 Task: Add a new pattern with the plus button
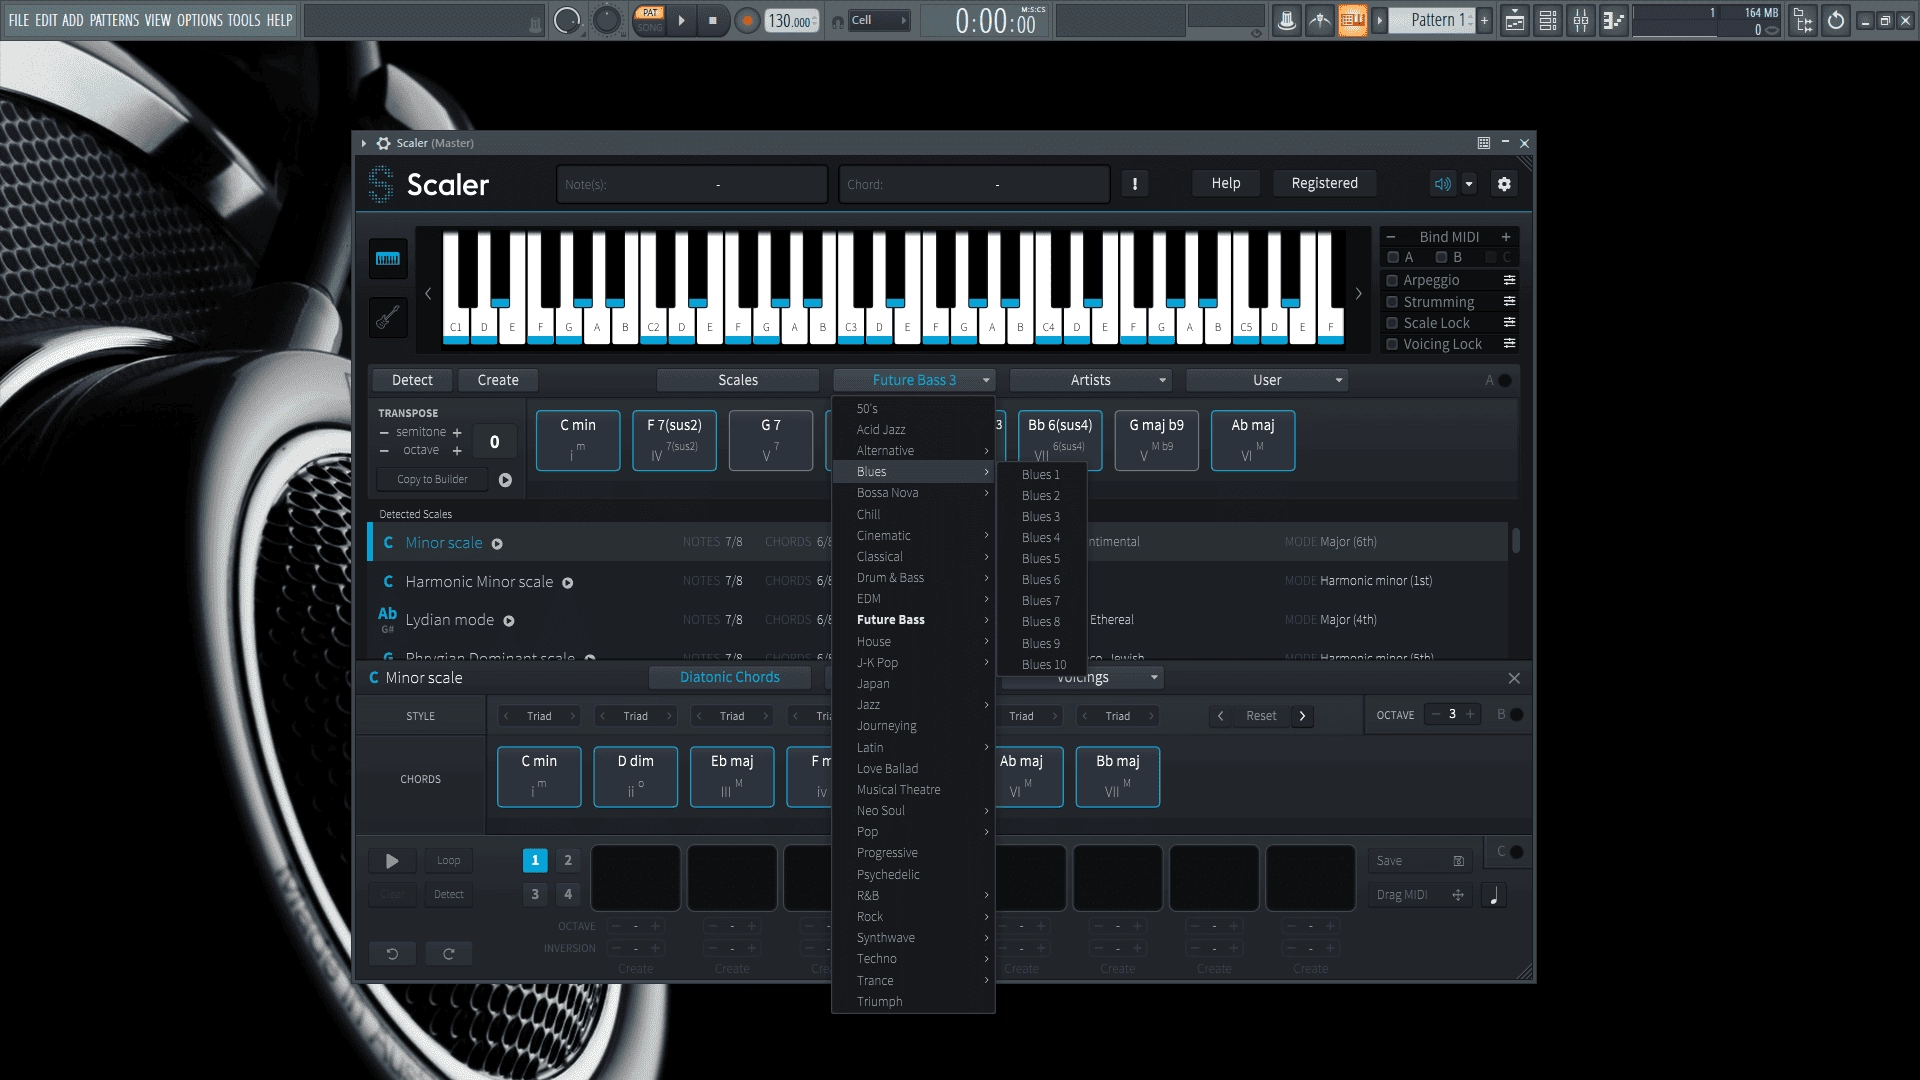[x=1484, y=20]
